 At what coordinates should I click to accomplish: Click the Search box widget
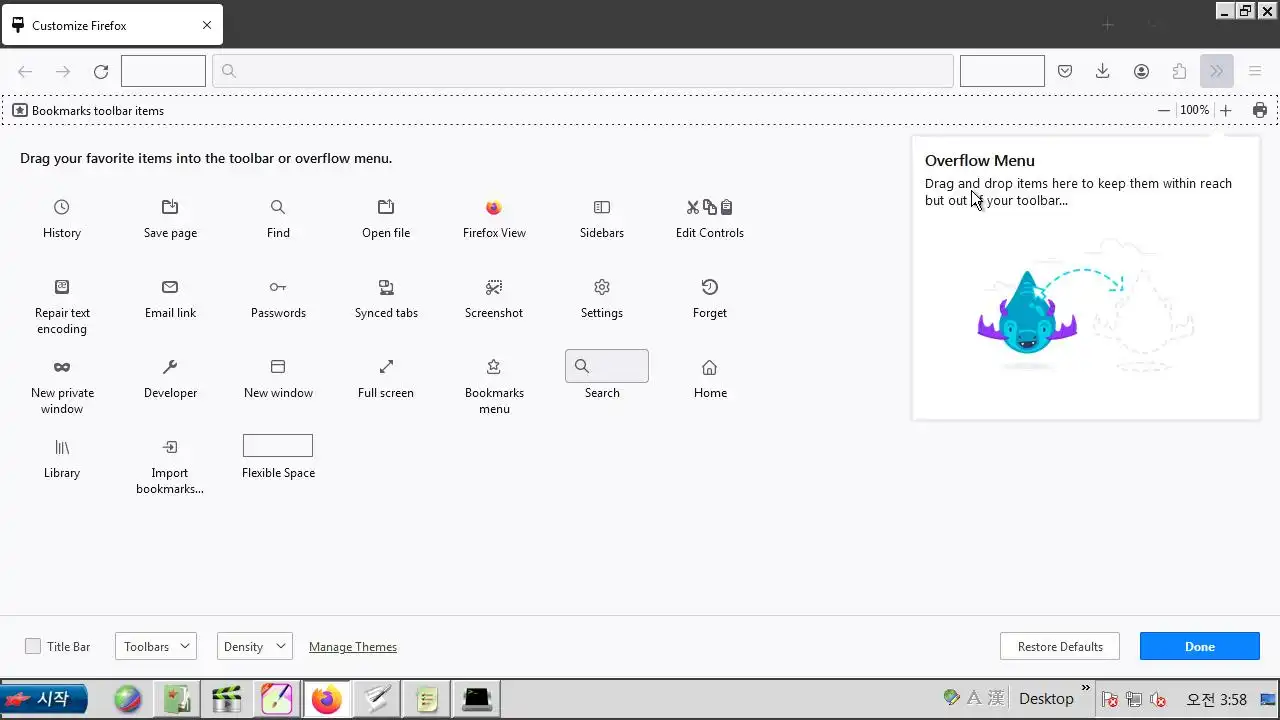607,366
